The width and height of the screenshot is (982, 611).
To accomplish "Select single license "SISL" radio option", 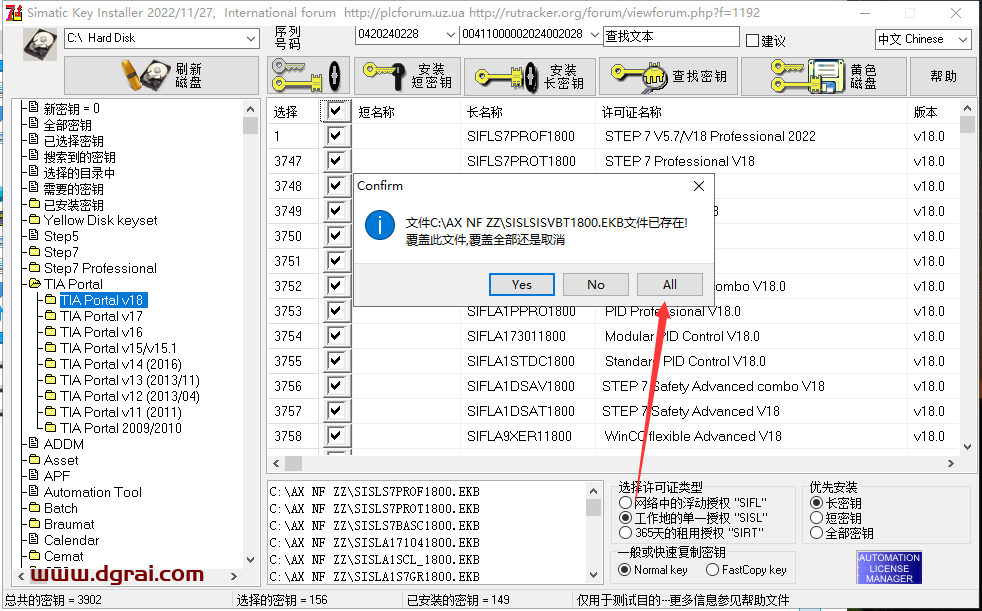I will coord(625,518).
